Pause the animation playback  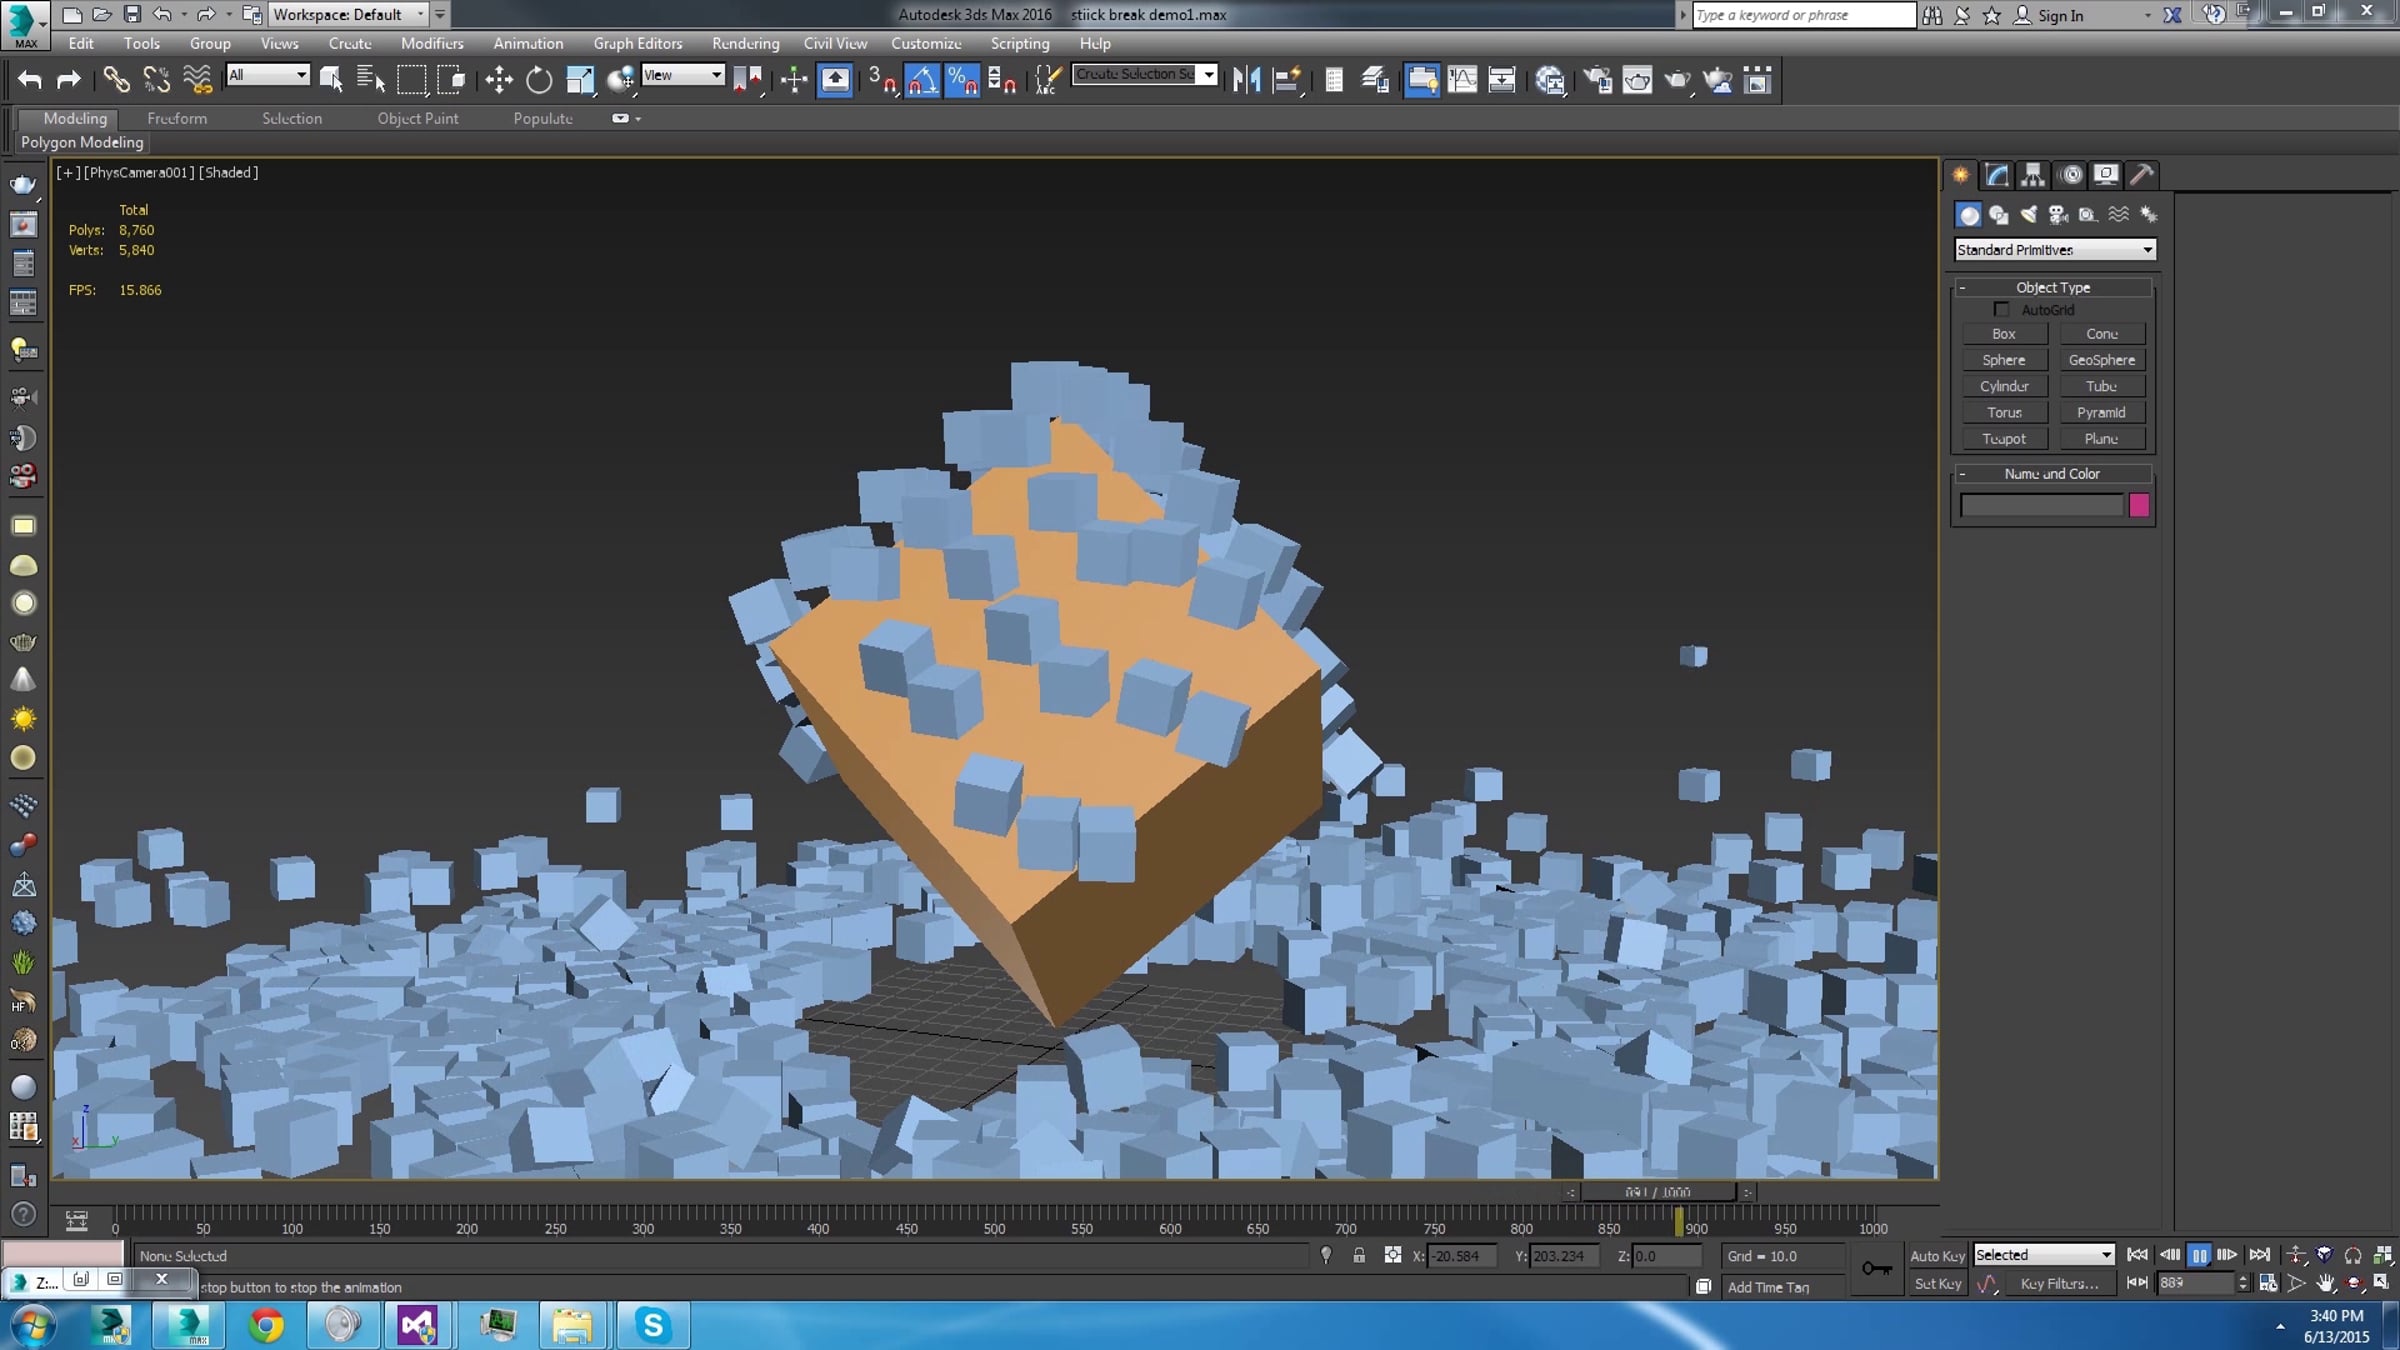(x=2199, y=1256)
